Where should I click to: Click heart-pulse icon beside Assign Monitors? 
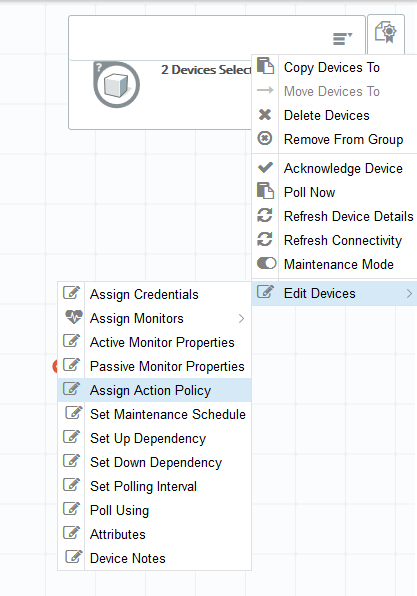pos(74,316)
